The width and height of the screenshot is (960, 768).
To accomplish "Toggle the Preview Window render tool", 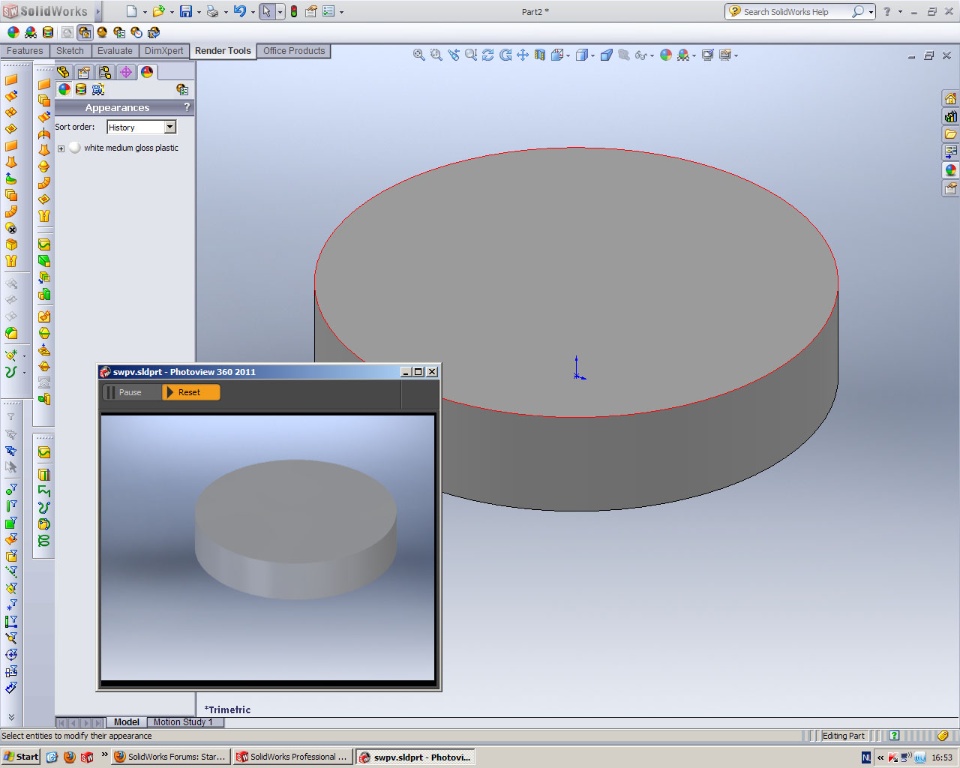I will tap(84, 32).
